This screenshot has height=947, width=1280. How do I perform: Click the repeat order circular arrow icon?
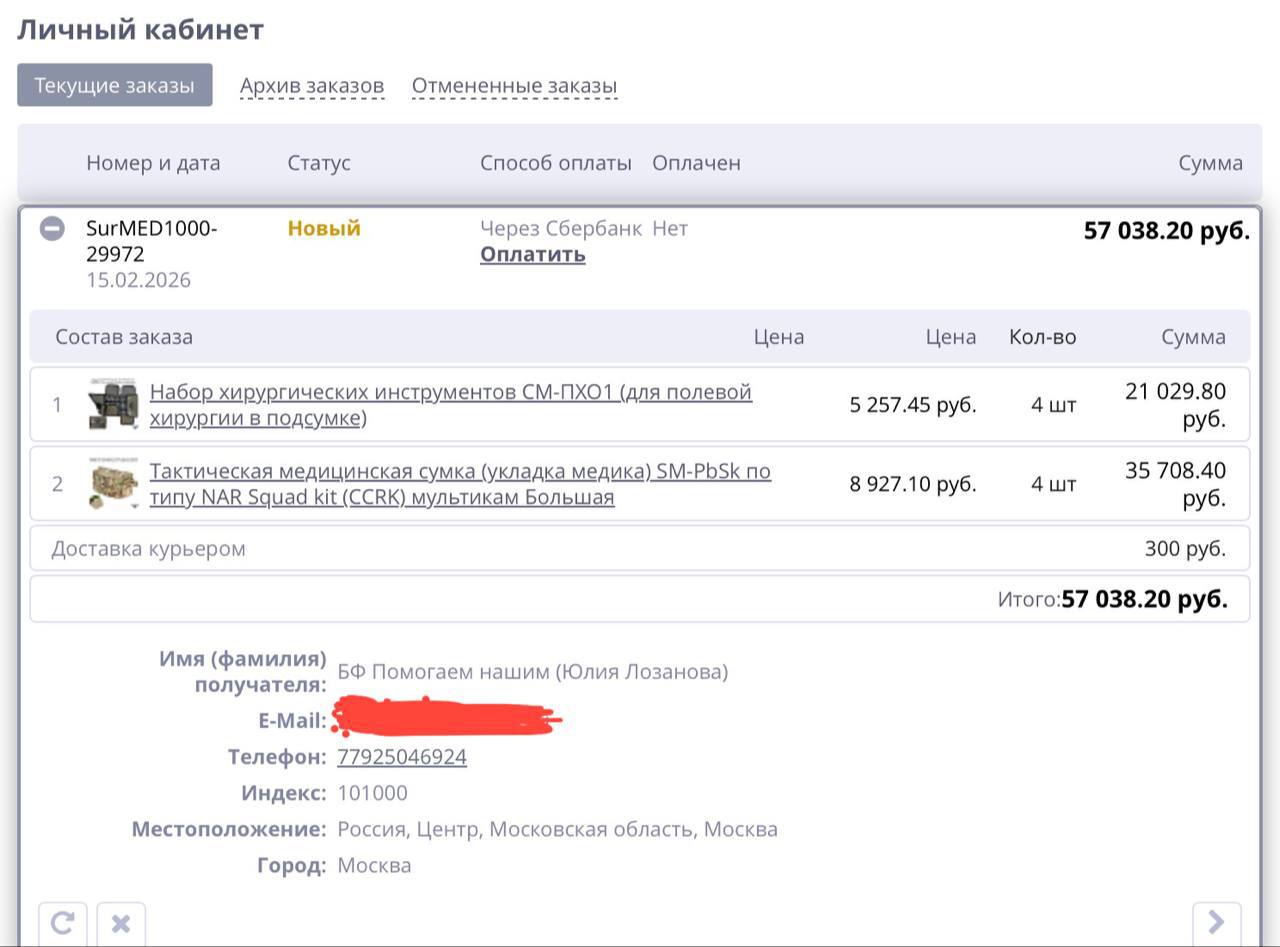point(62,922)
